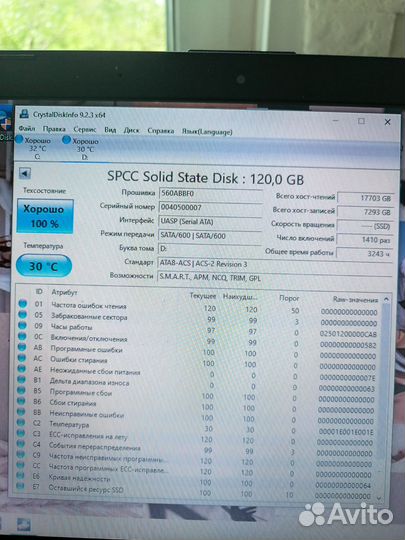
Task: Open the Сервис menu
Action: pyautogui.click(x=85, y=129)
